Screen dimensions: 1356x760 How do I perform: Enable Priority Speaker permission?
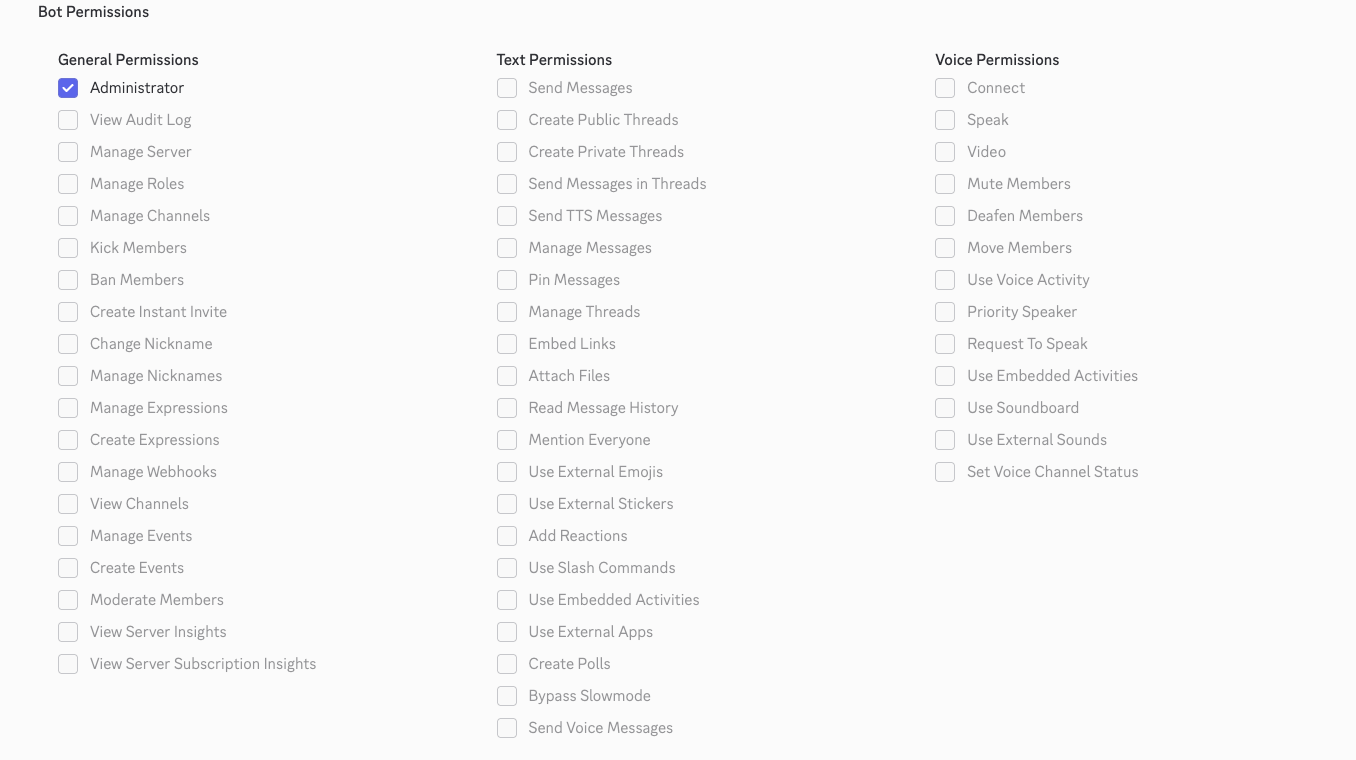click(x=945, y=312)
